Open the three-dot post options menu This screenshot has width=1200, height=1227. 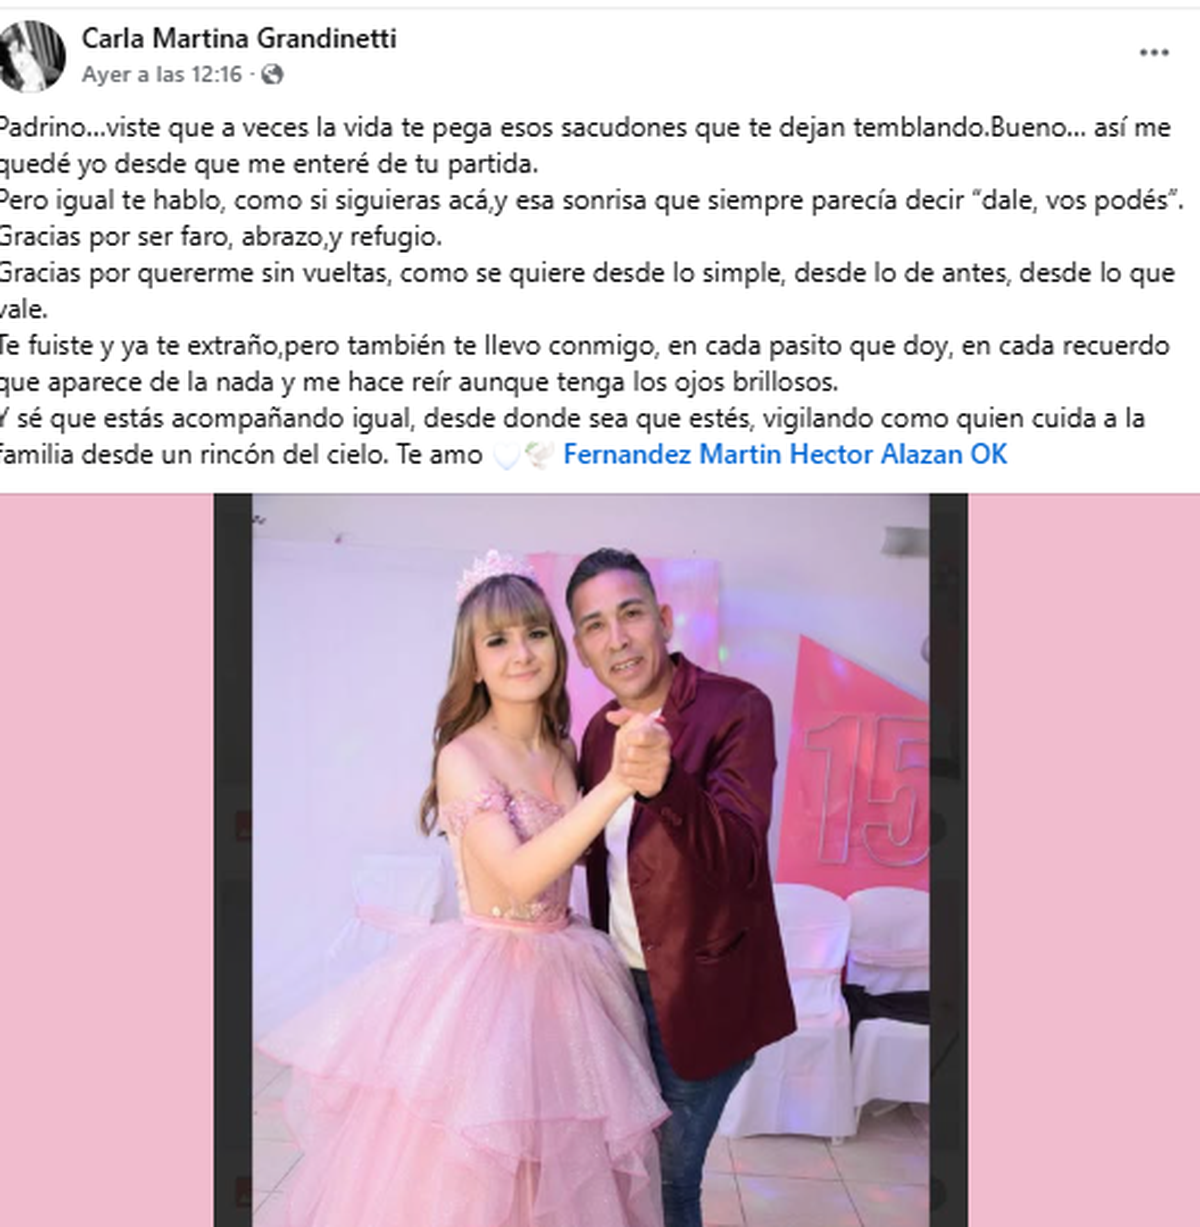coord(1154,53)
